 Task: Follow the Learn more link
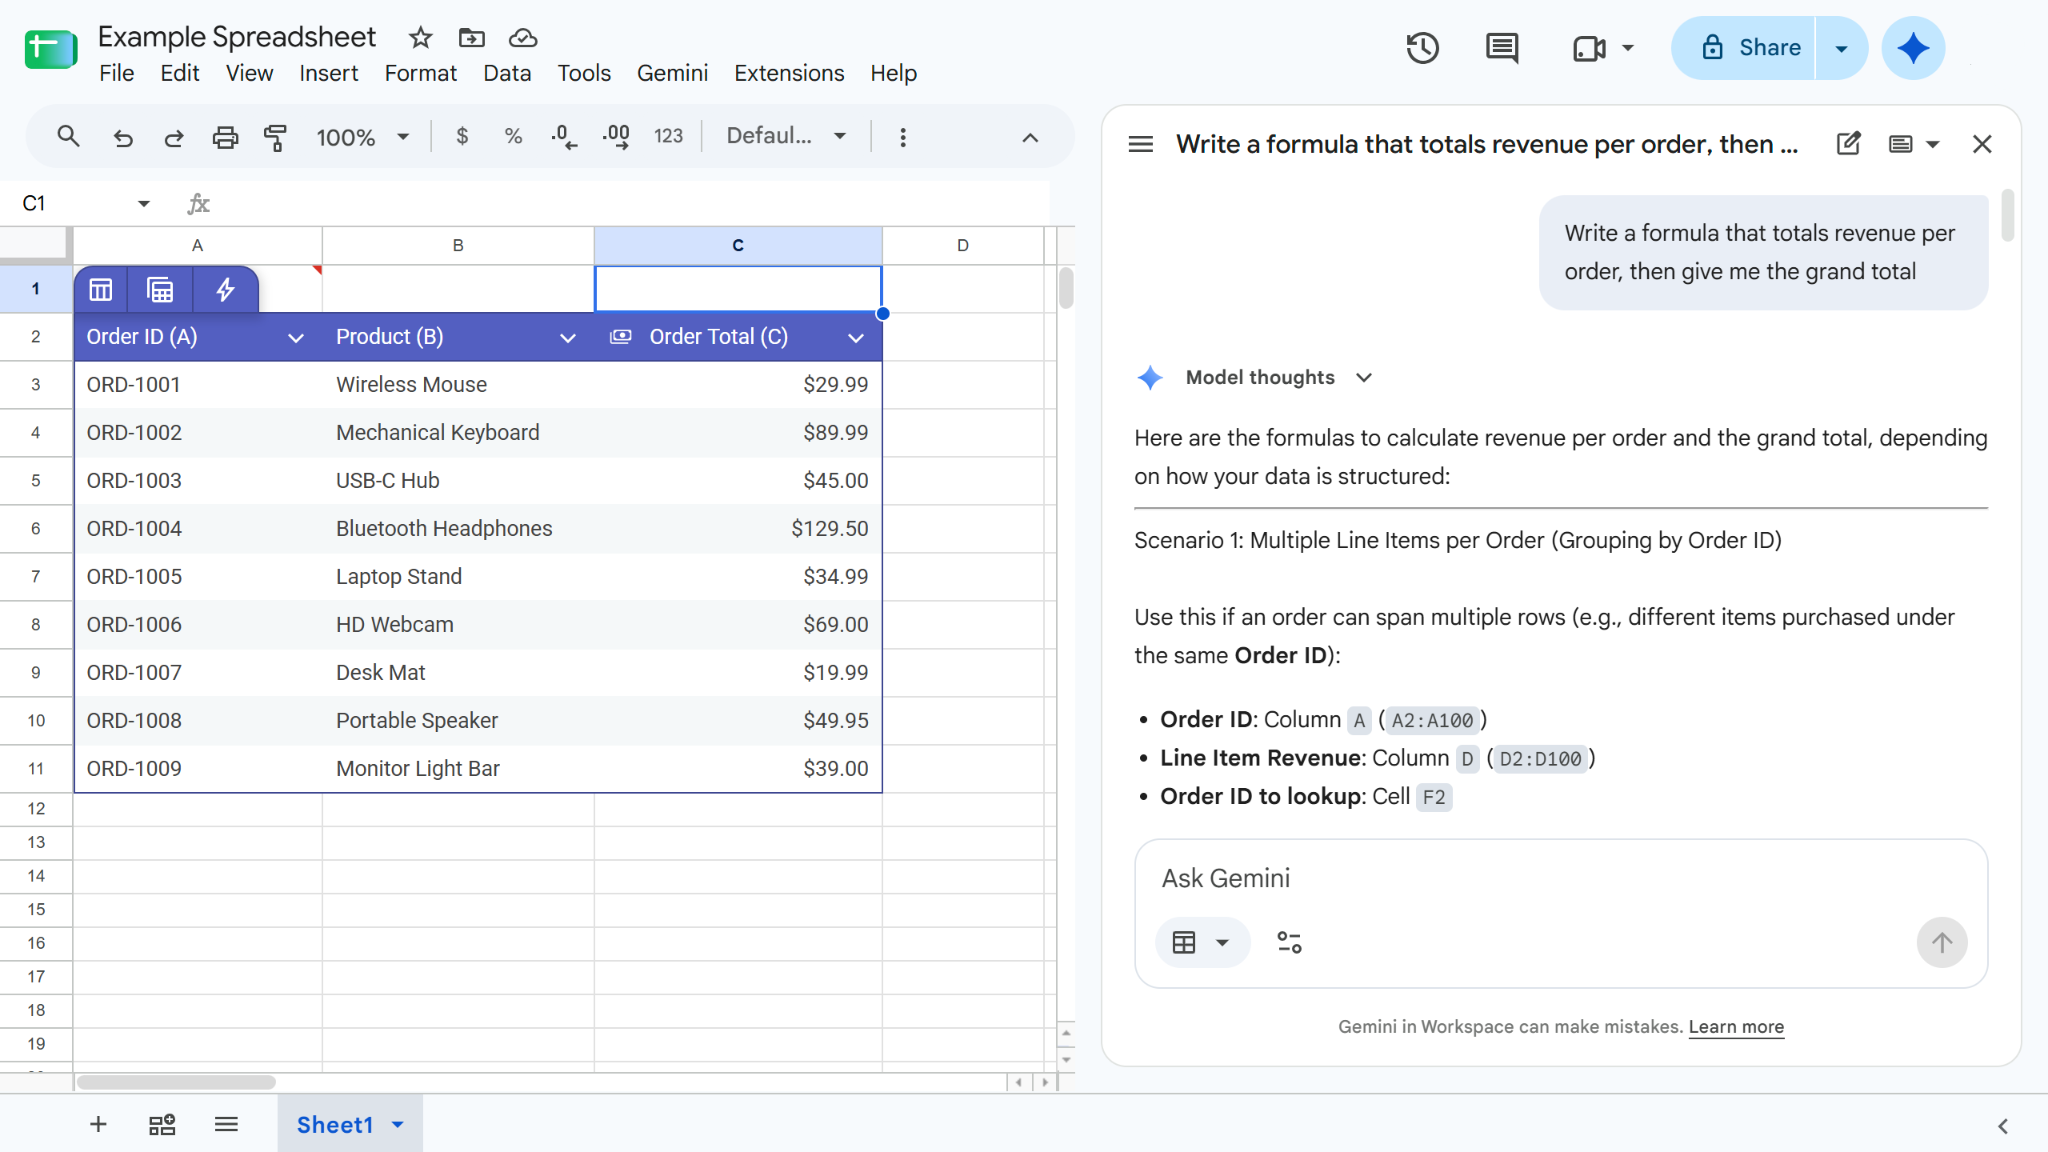click(x=1736, y=1027)
